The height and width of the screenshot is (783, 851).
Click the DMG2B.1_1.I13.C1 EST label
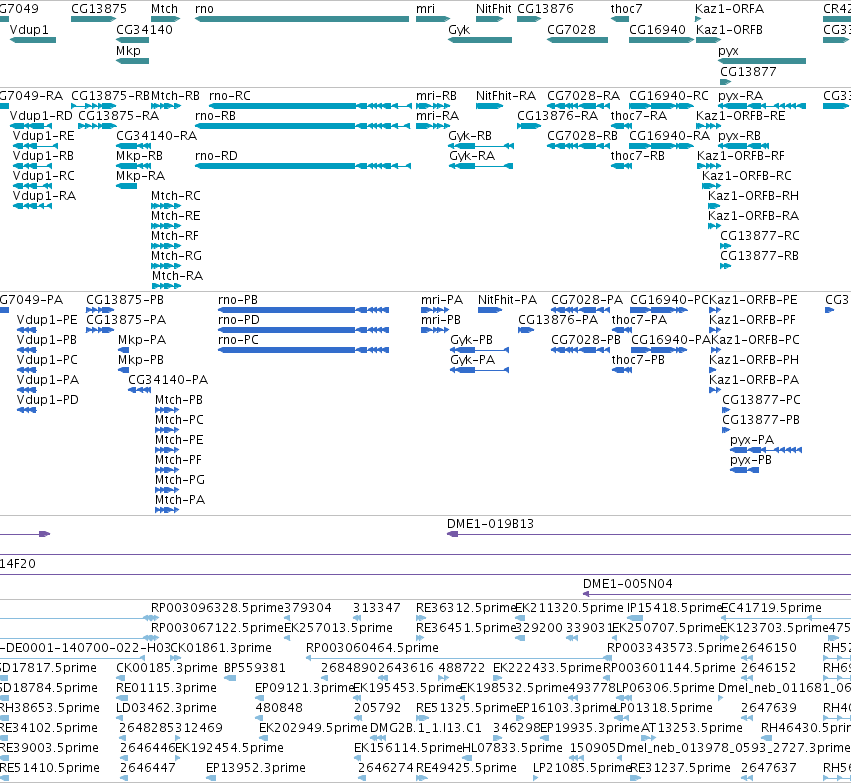click(426, 728)
